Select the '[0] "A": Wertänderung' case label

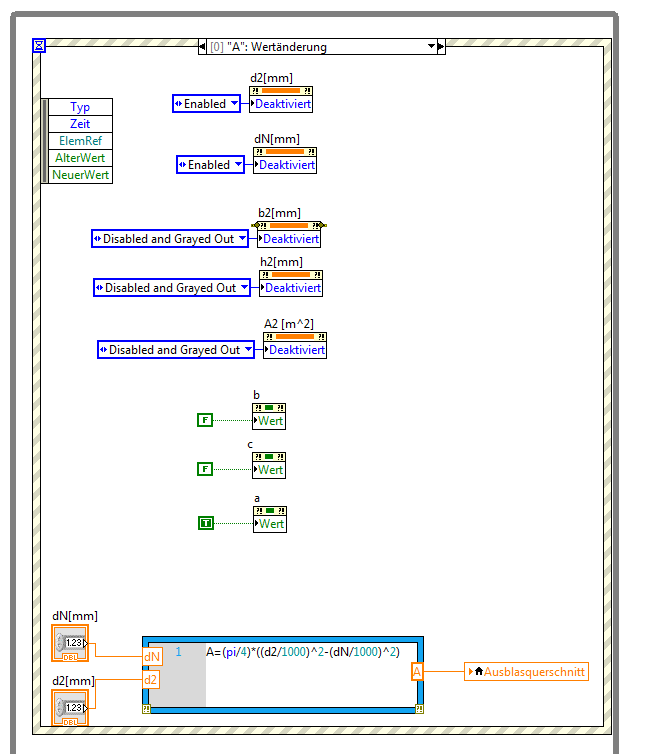(268, 47)
